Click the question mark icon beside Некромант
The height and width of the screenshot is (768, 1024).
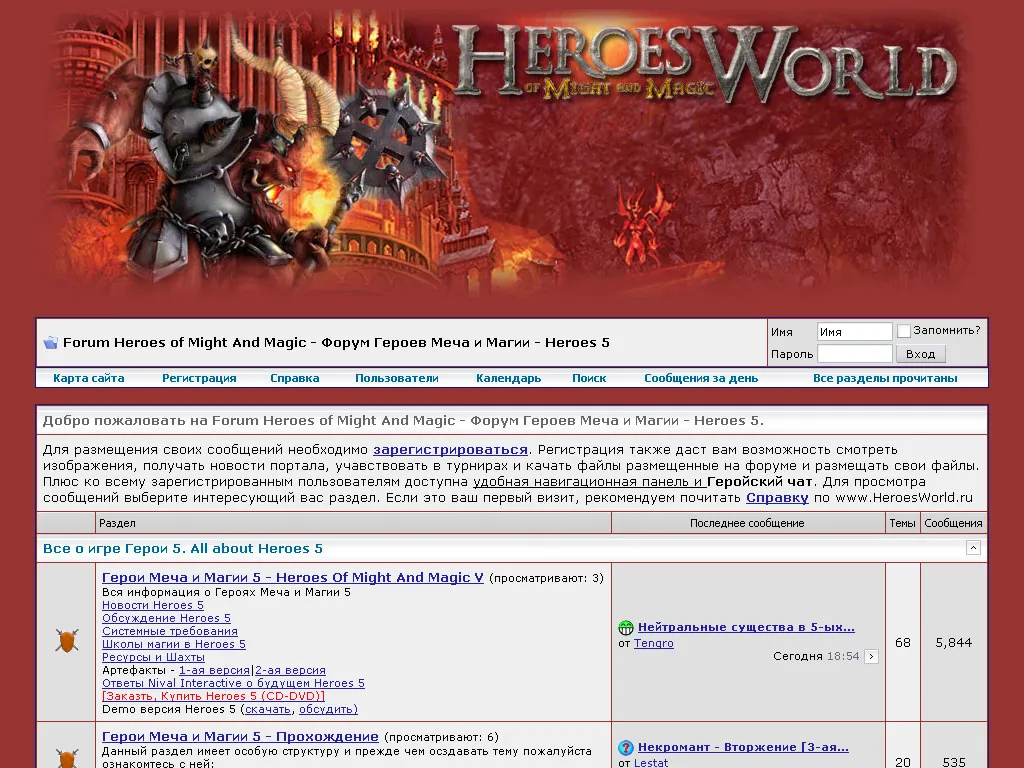coord(626,747)
